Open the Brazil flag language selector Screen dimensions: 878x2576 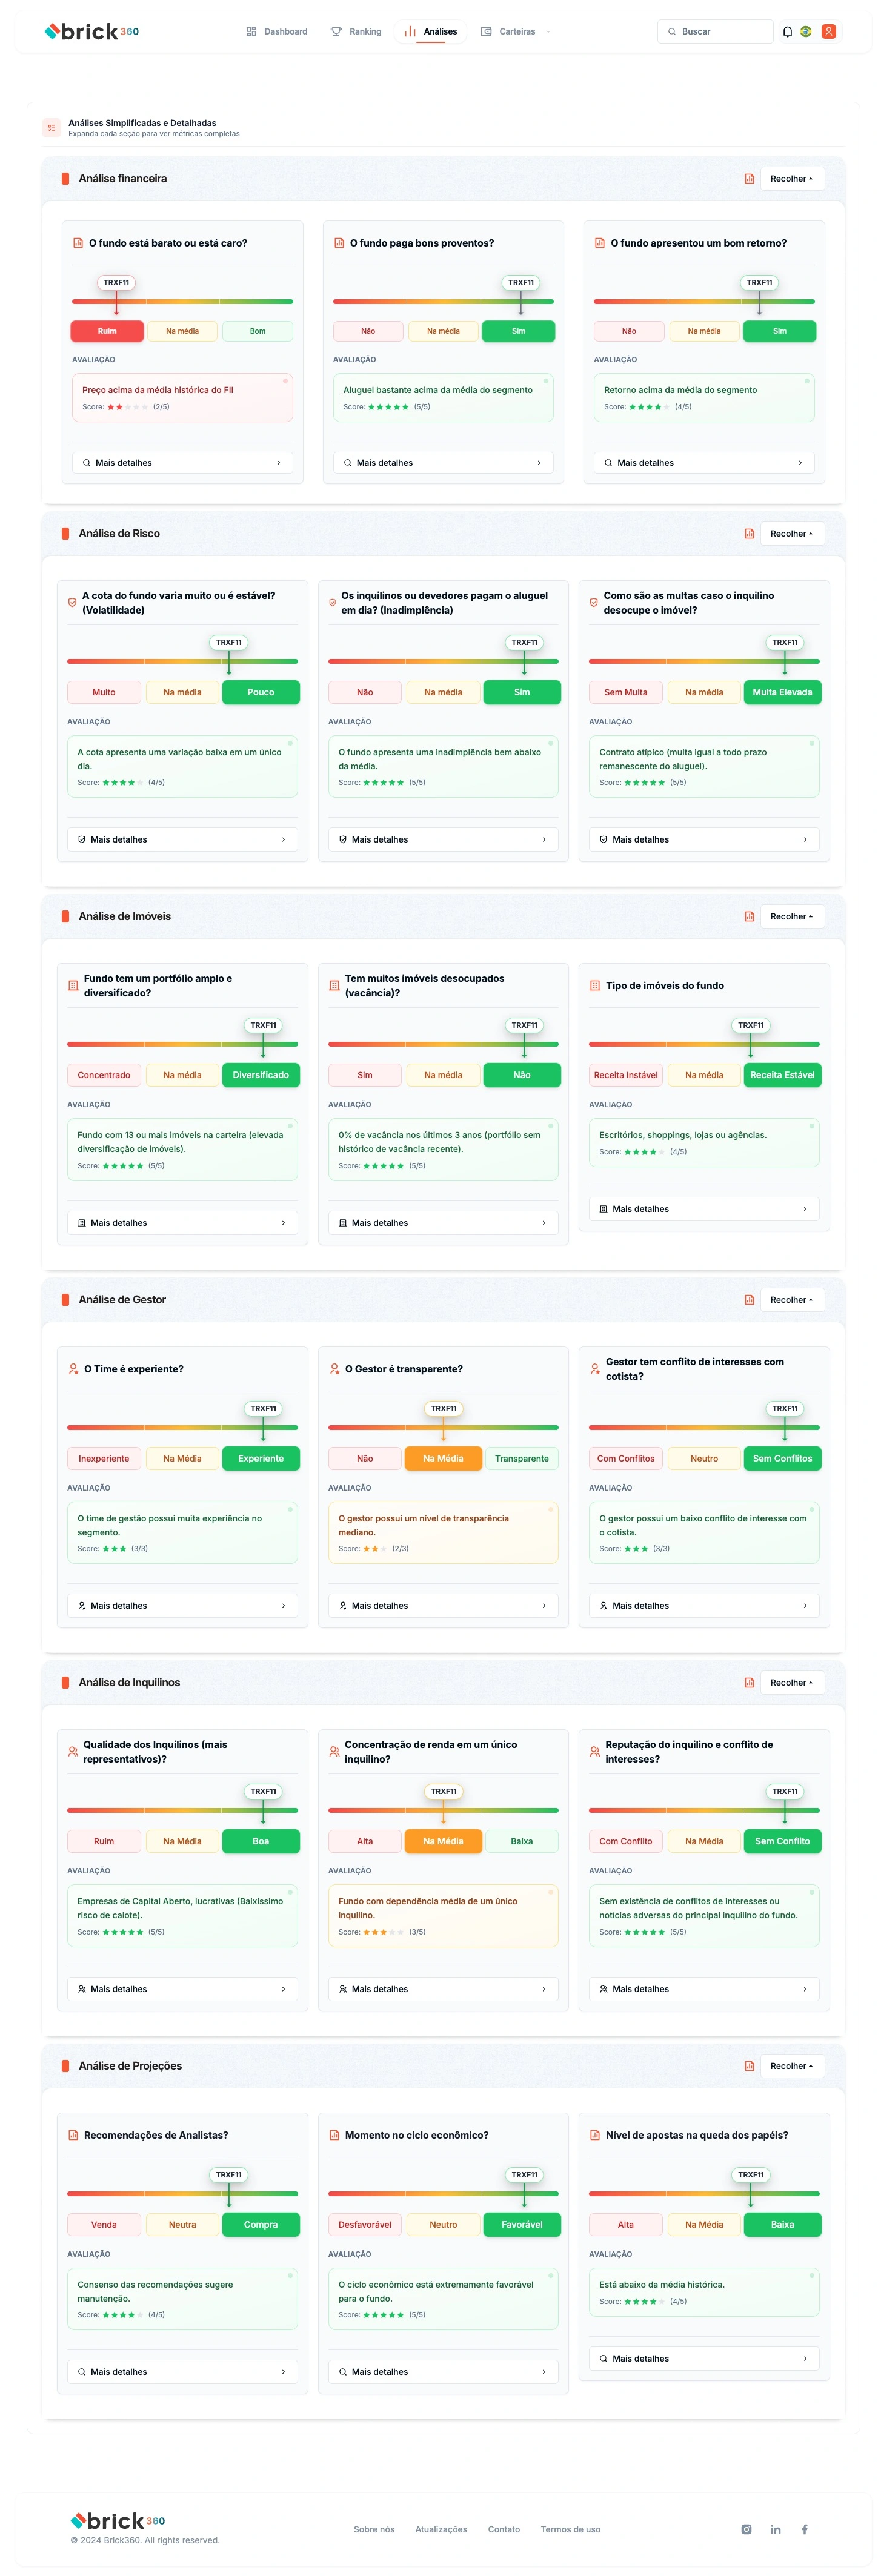coord(806,32)
